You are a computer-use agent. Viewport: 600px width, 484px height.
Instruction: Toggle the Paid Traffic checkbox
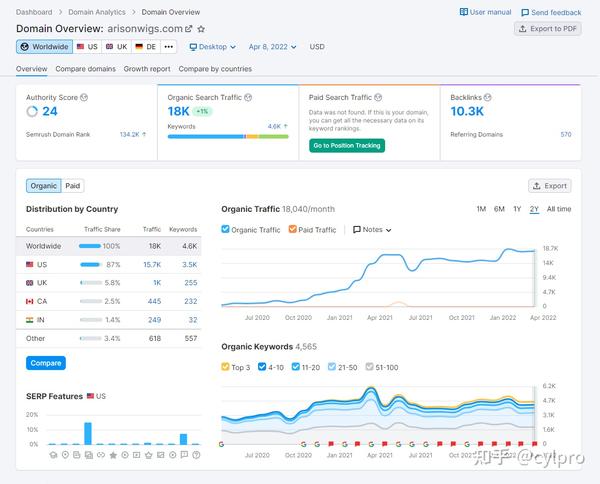tap(292, 229)
